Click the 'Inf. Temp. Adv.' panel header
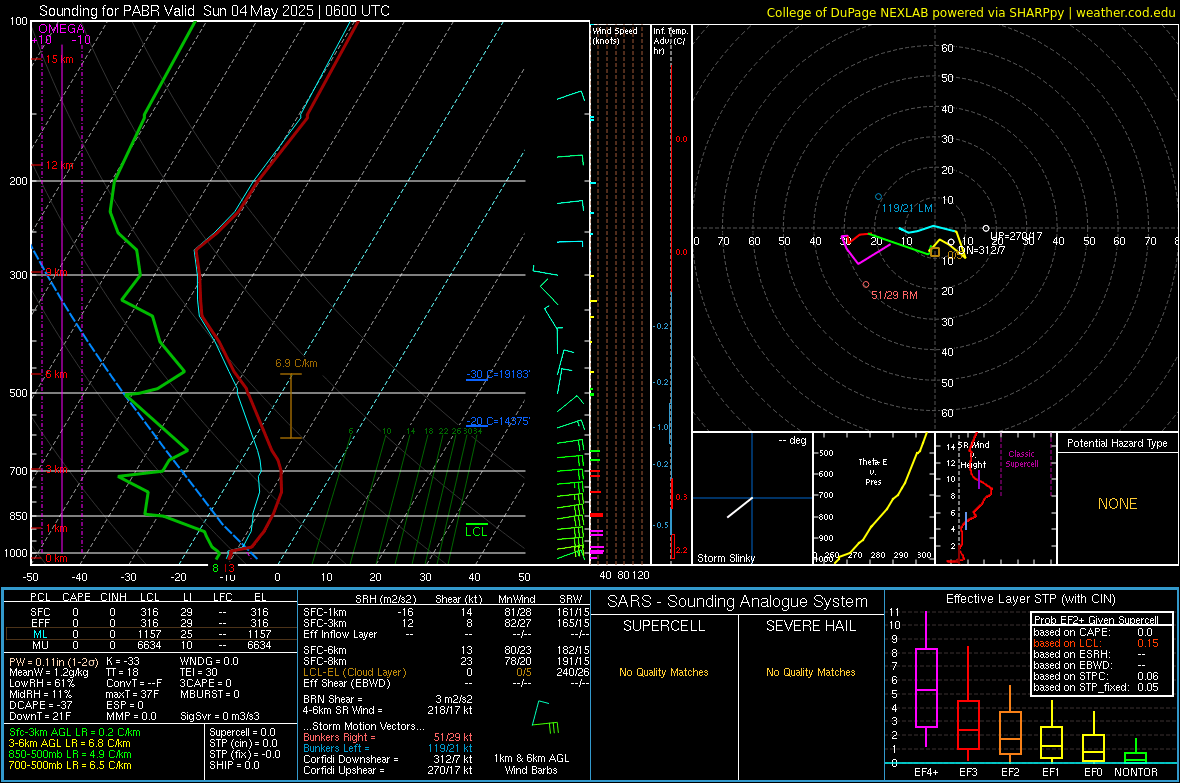Image resolution: width=1180 pixels, height=783 pixels. [670, 41]
